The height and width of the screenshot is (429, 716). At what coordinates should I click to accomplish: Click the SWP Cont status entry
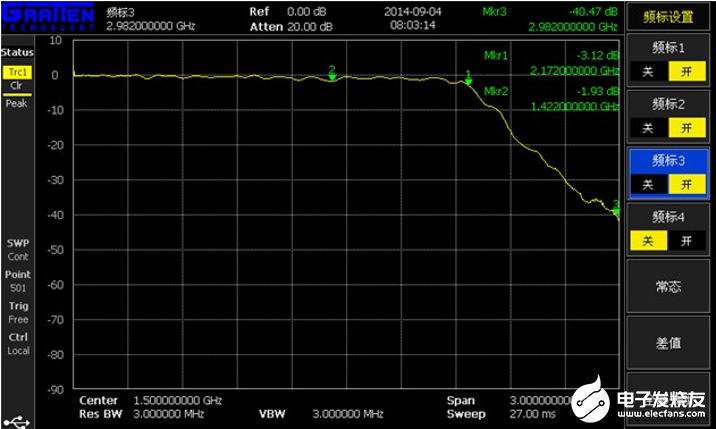tap(18, 250)
